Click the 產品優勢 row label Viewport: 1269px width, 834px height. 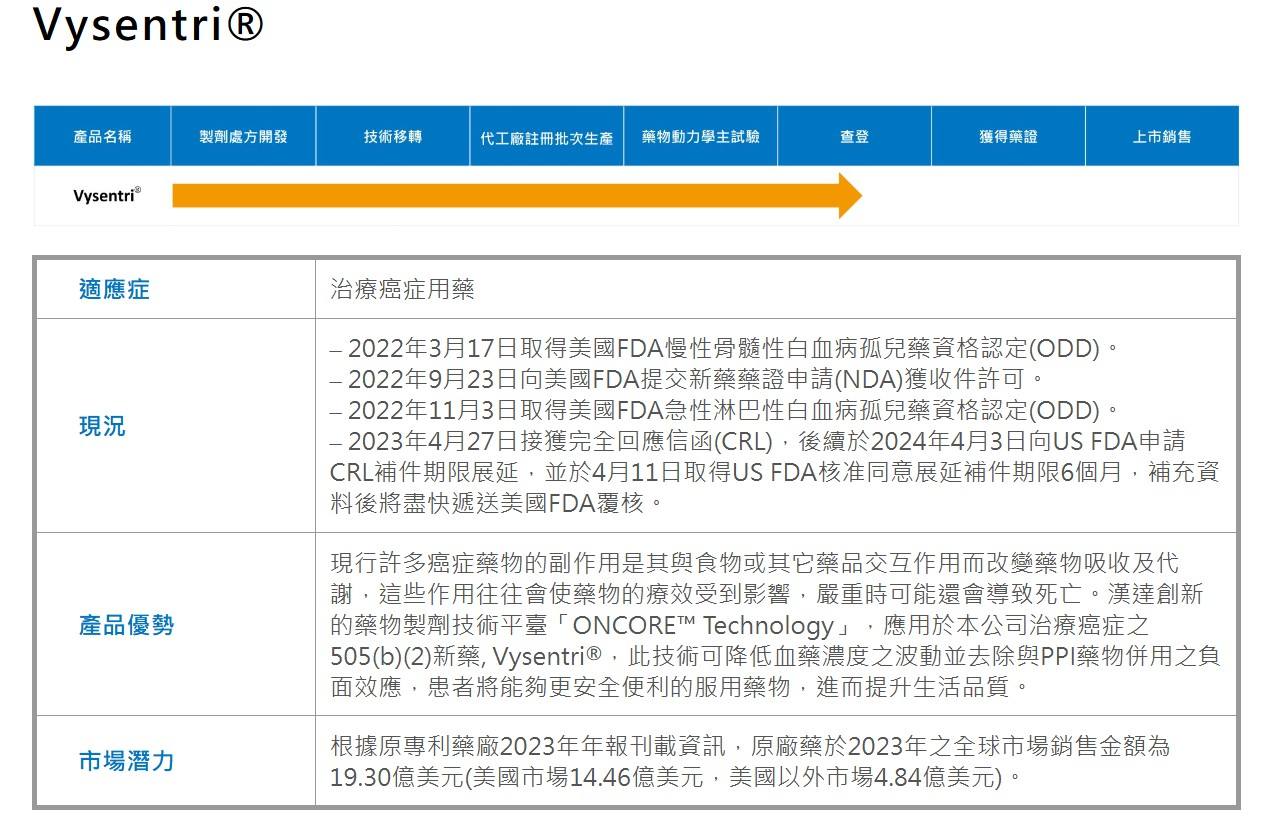(x=126, y=625)
